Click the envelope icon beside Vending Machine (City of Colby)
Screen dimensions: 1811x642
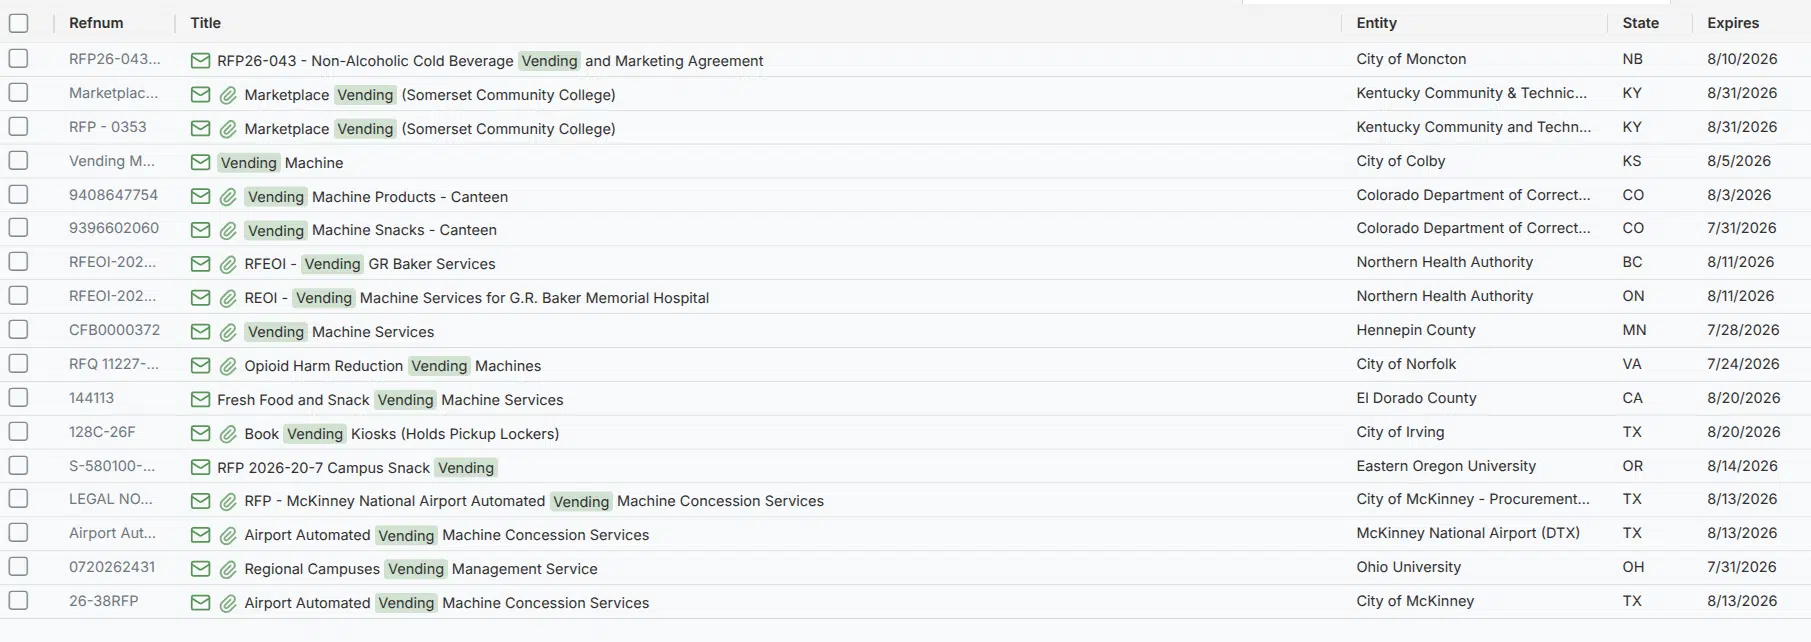[200, 163]
